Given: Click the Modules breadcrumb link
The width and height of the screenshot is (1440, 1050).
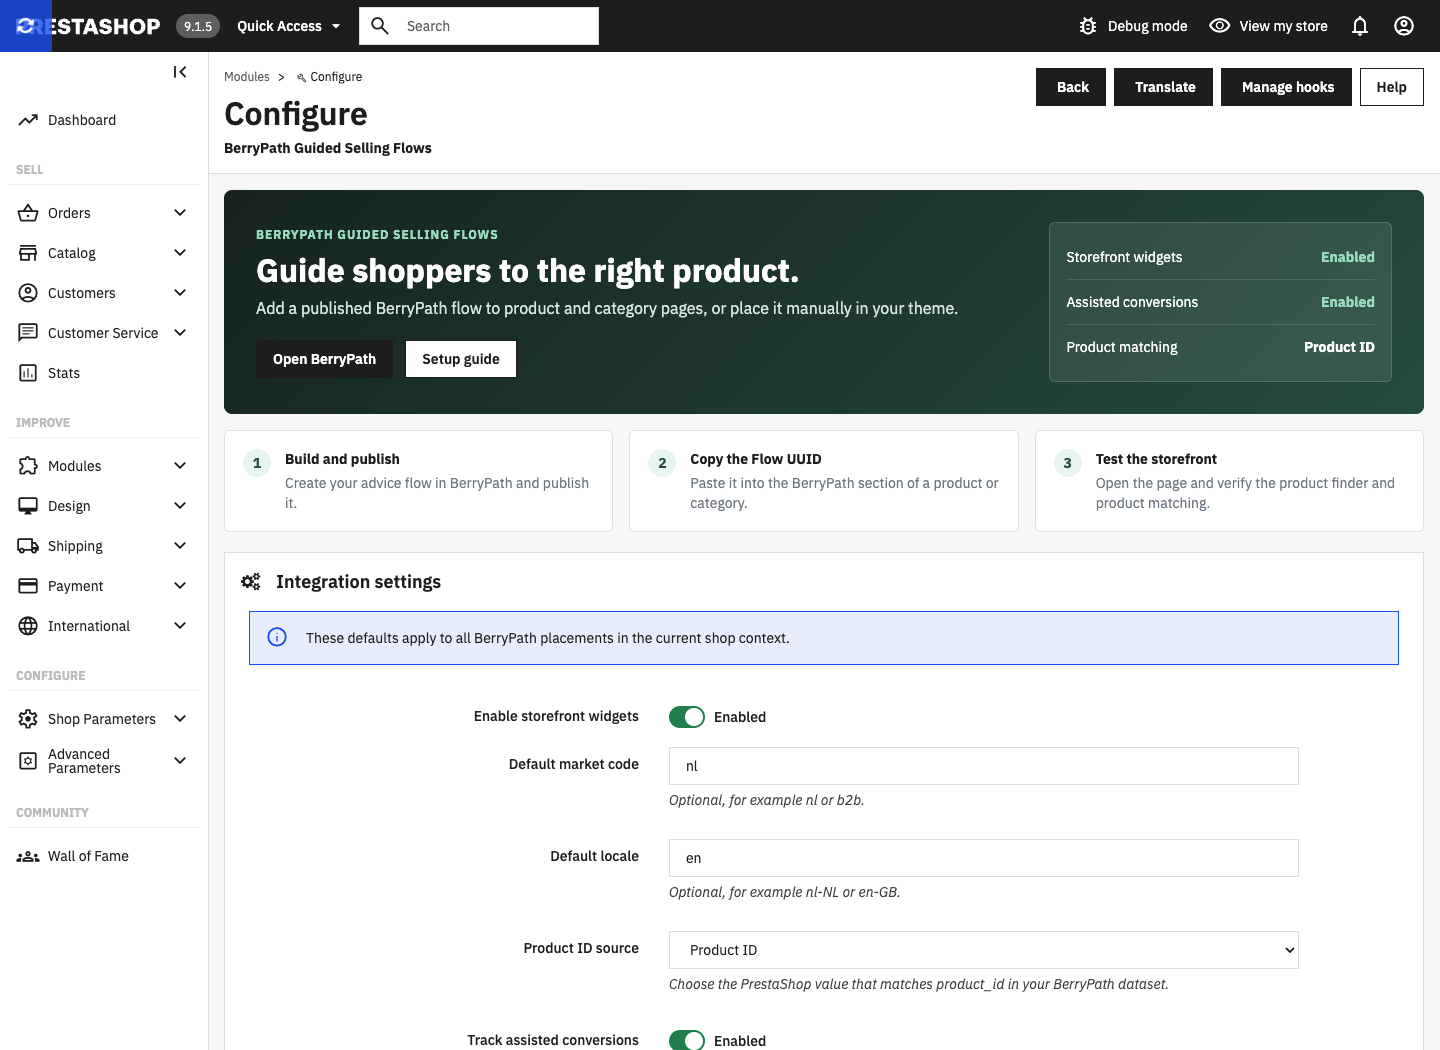Looking at the screenshot, I should [x=247, y=77].
